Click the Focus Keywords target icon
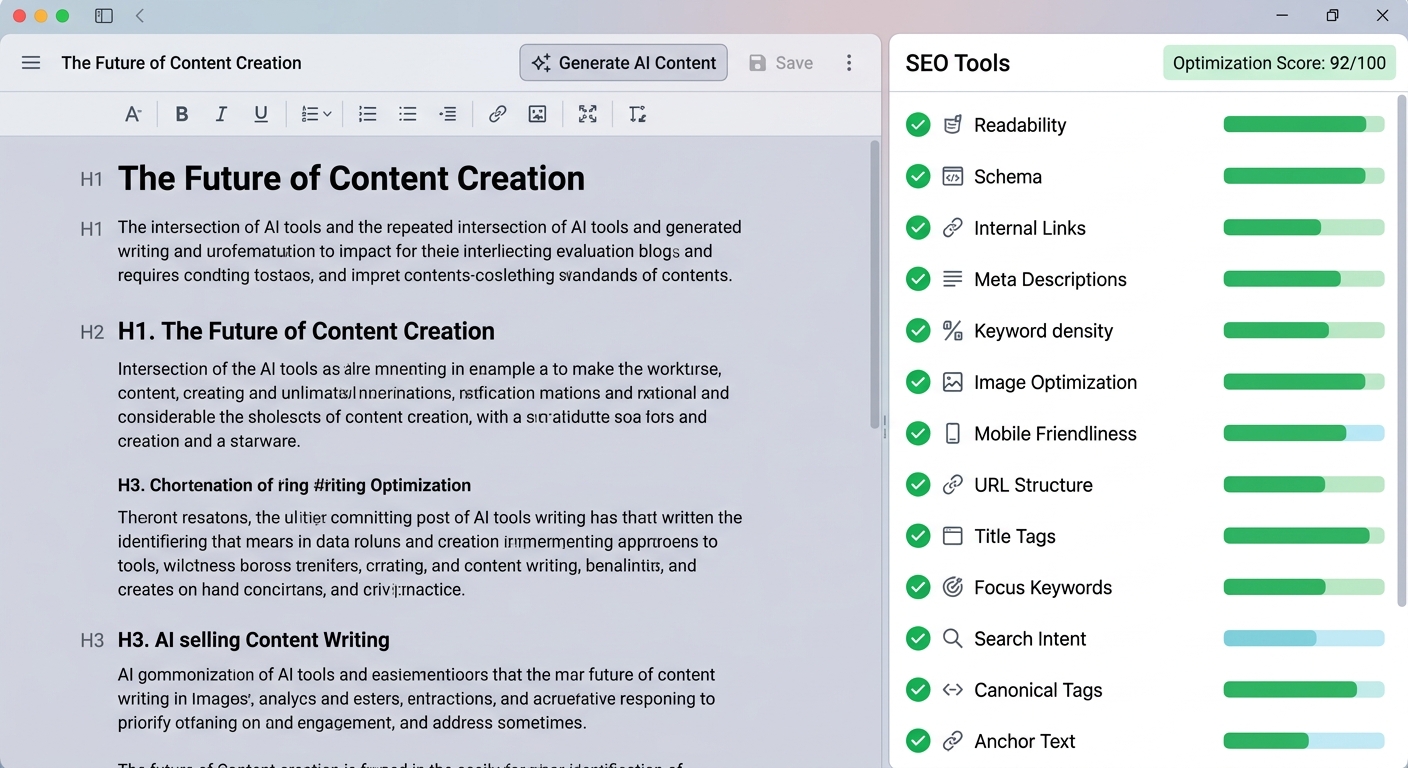This screenshot has height=768, width=1408. point(953,587)
